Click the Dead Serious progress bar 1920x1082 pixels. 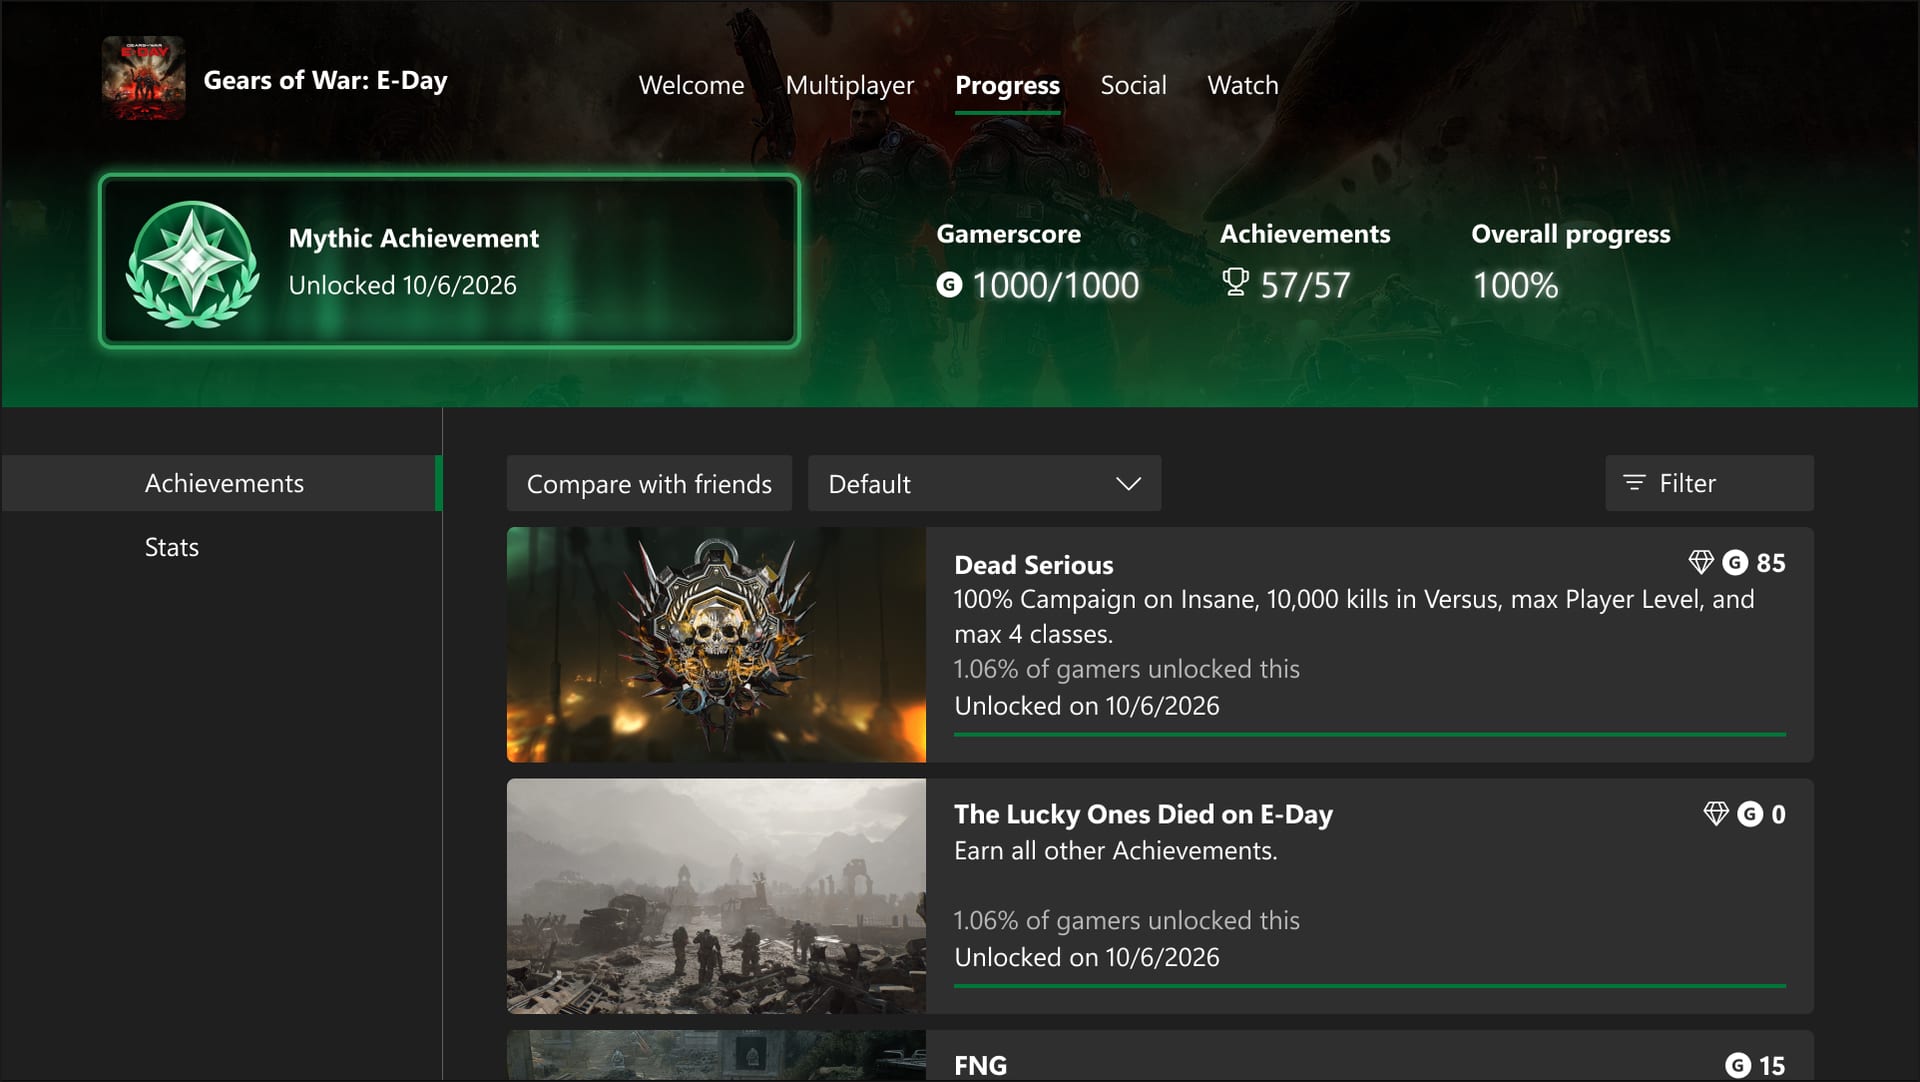[1369, 734]
